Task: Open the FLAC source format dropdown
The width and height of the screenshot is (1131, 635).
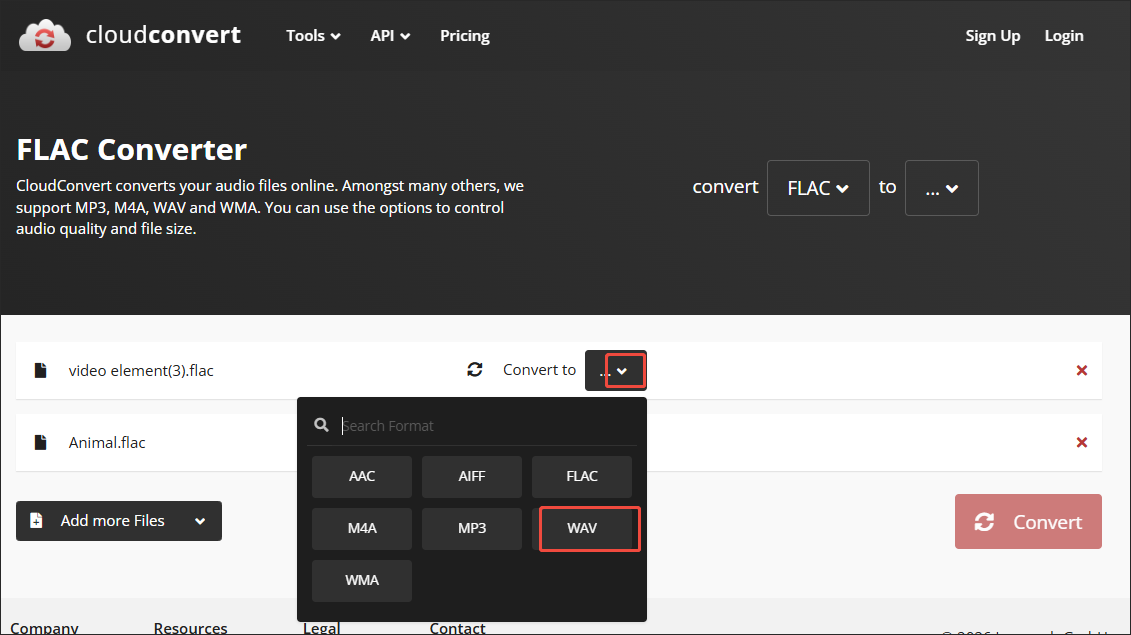Action: click(x=818, y=187)
